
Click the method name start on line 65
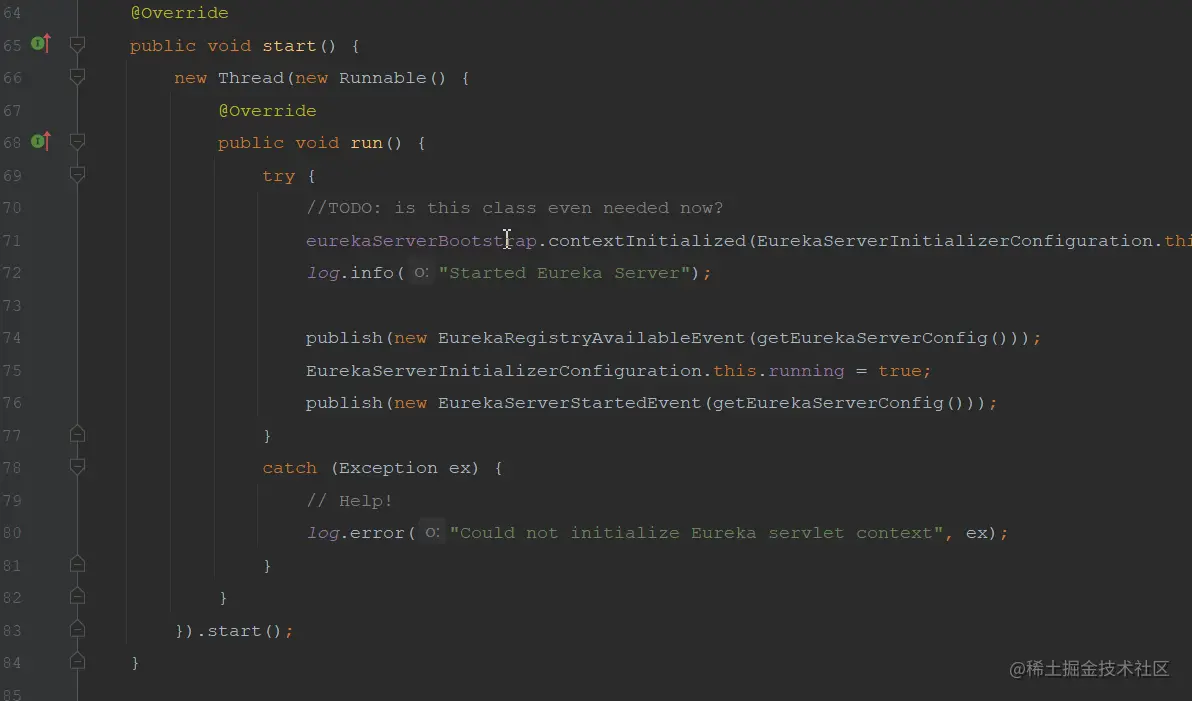tap(289, 46)
